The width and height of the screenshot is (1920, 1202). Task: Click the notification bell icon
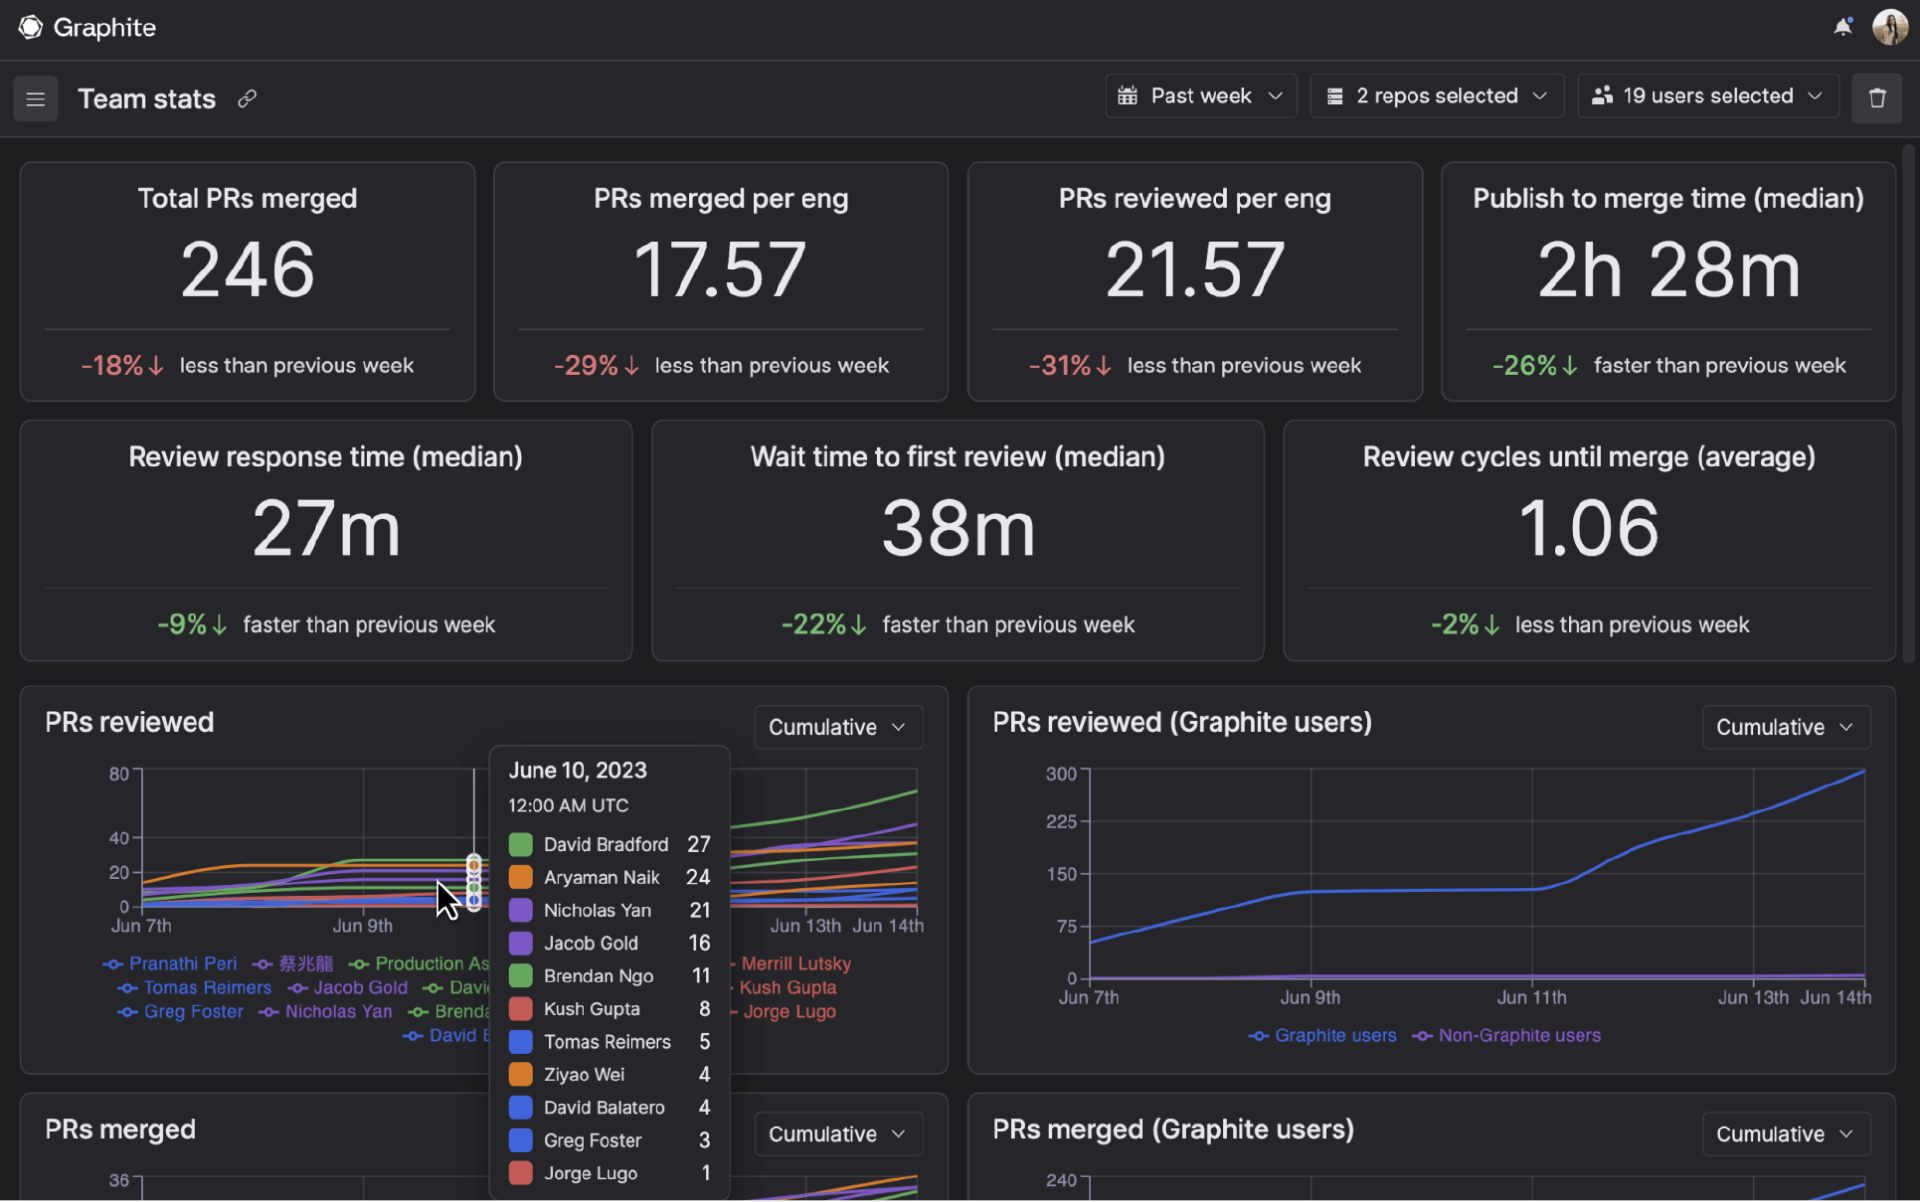[x=1841, y=25]
